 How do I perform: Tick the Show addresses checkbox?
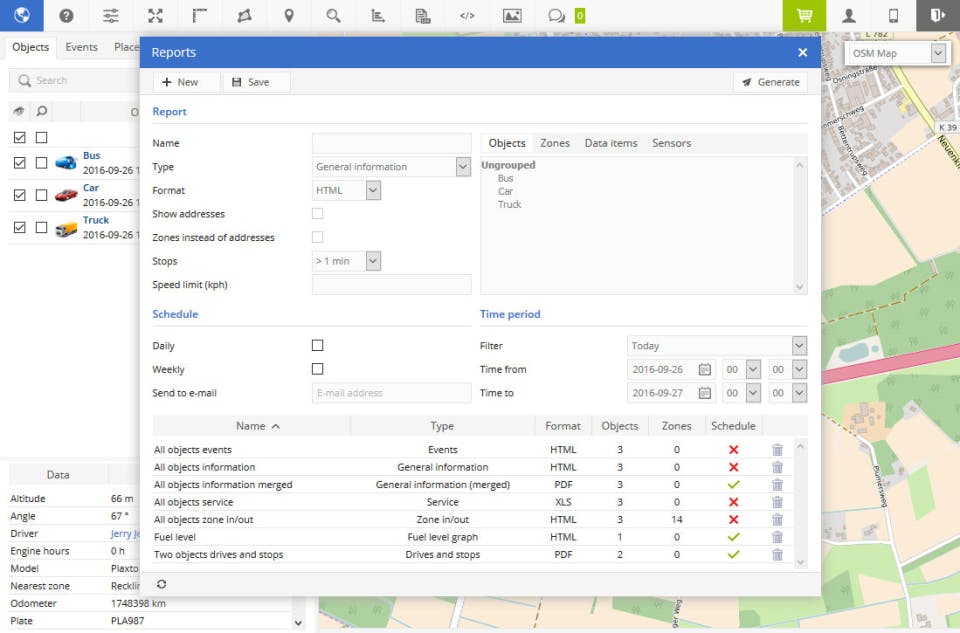tap(318, 214)
